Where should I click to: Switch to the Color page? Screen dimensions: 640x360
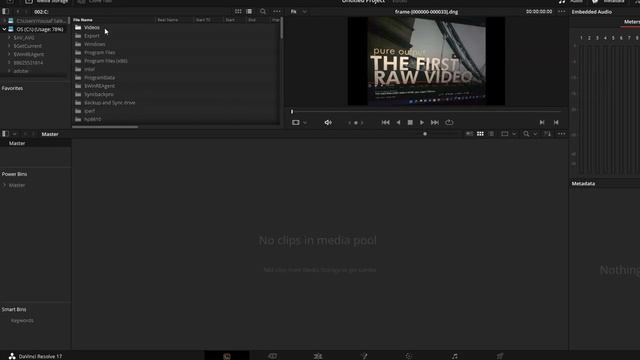tap(409, 356)
